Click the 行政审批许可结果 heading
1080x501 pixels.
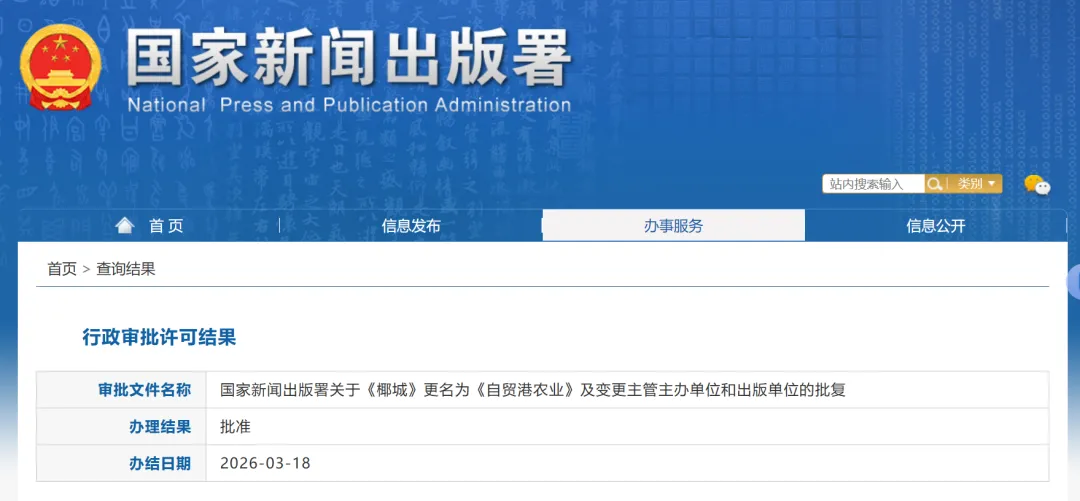pos(159,337)
